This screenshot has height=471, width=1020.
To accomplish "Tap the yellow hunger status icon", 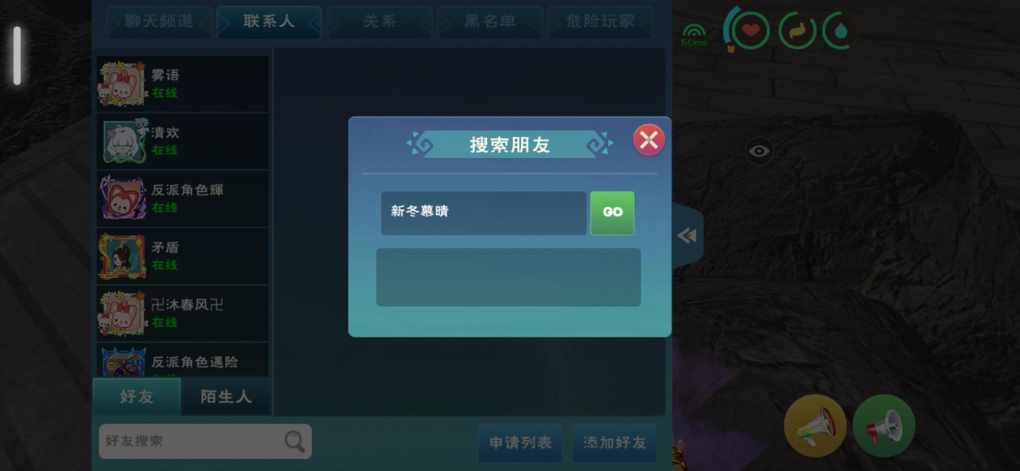I will tap(798, 31).
